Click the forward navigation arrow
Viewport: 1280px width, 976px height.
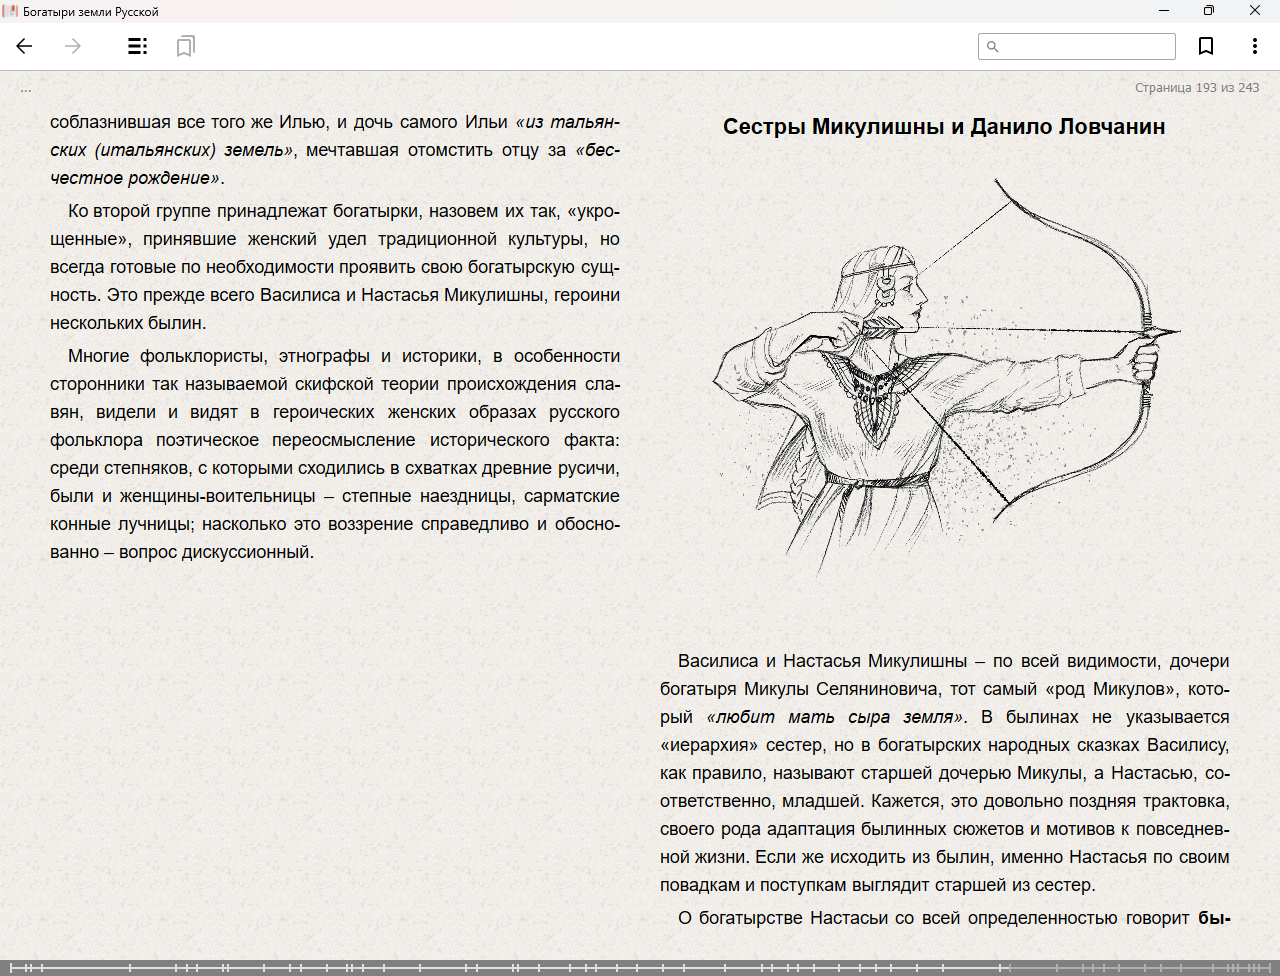click(x=73, y=46)
